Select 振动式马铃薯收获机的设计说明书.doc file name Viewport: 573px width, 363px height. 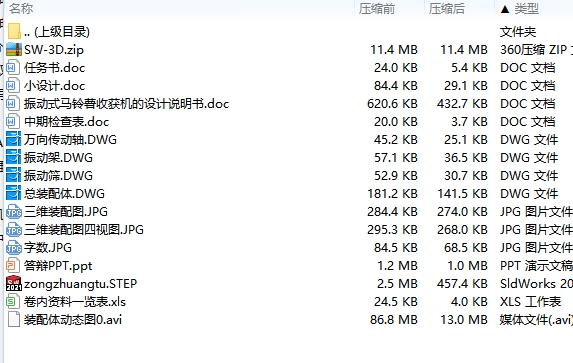pos(126,104)
